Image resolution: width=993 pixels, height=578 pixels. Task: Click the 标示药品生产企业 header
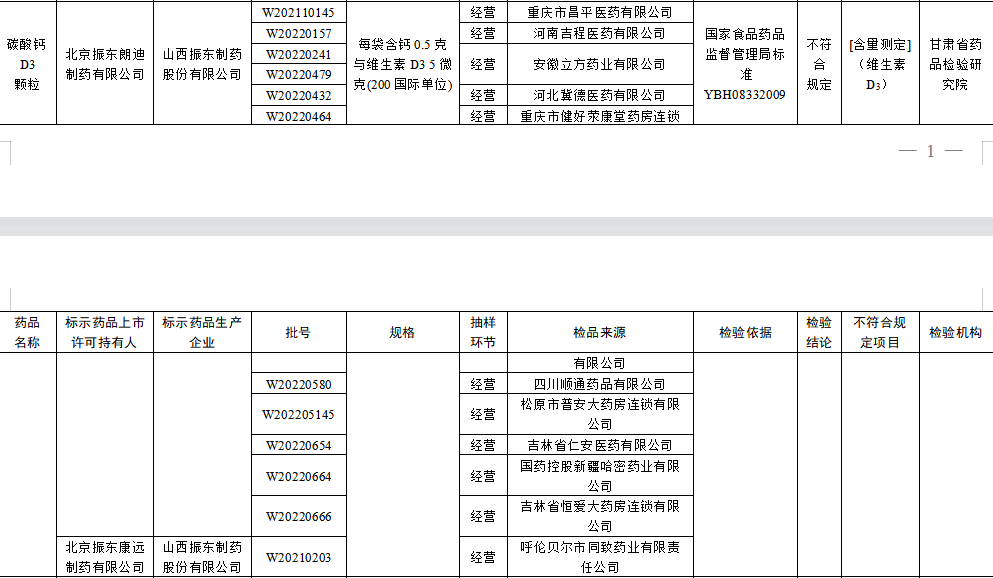[x=202, y=332]
